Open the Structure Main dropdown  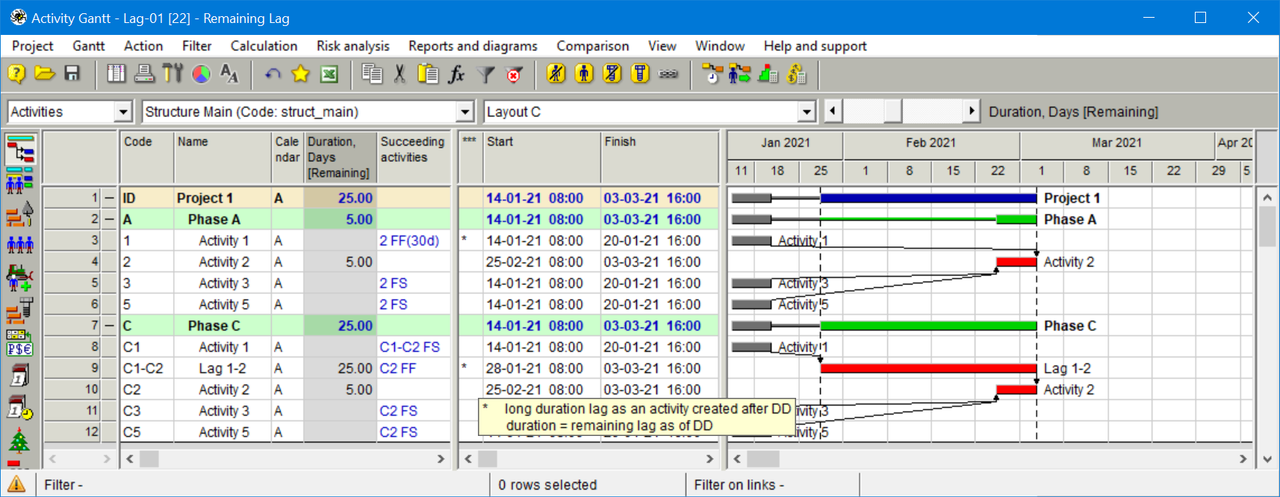(464, 112)
